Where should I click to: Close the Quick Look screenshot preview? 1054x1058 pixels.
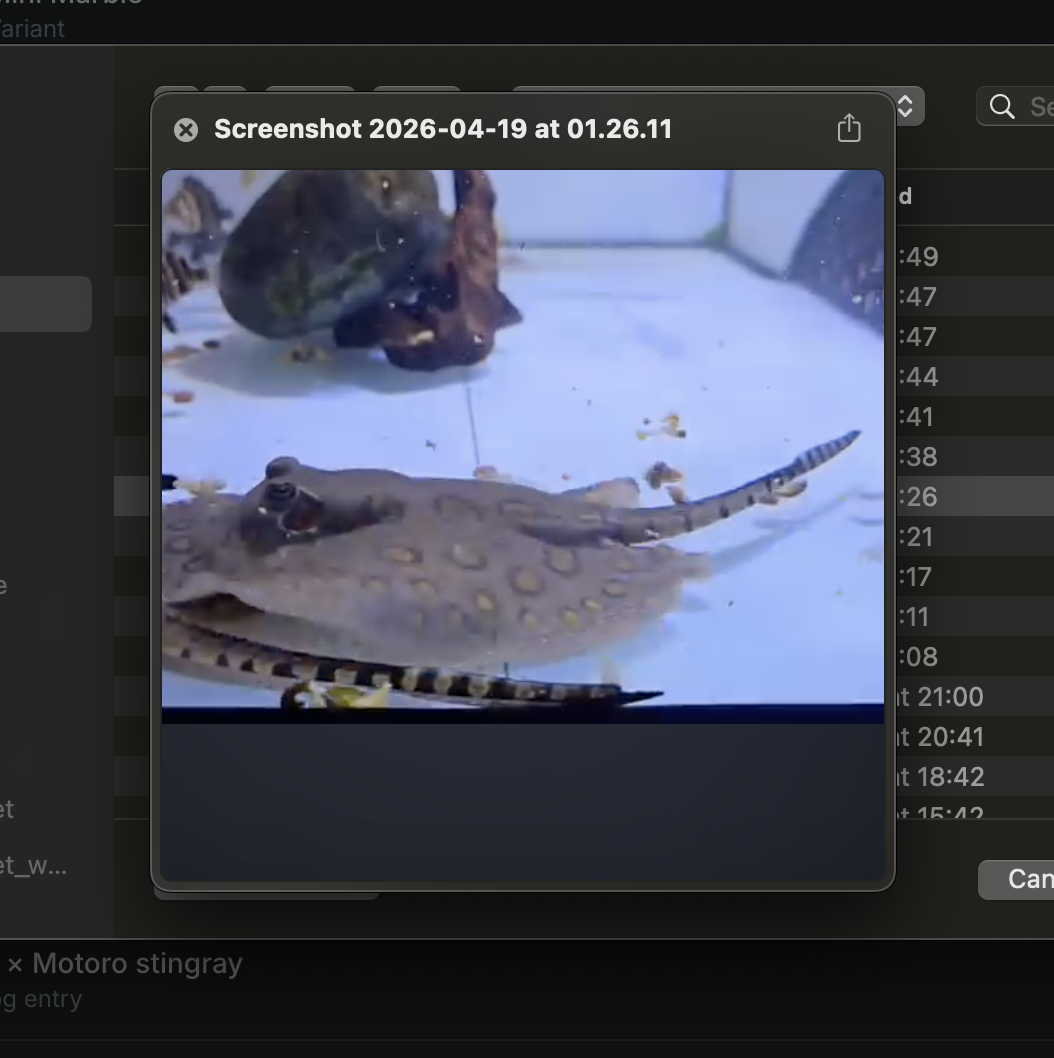(x=186, y=130)
